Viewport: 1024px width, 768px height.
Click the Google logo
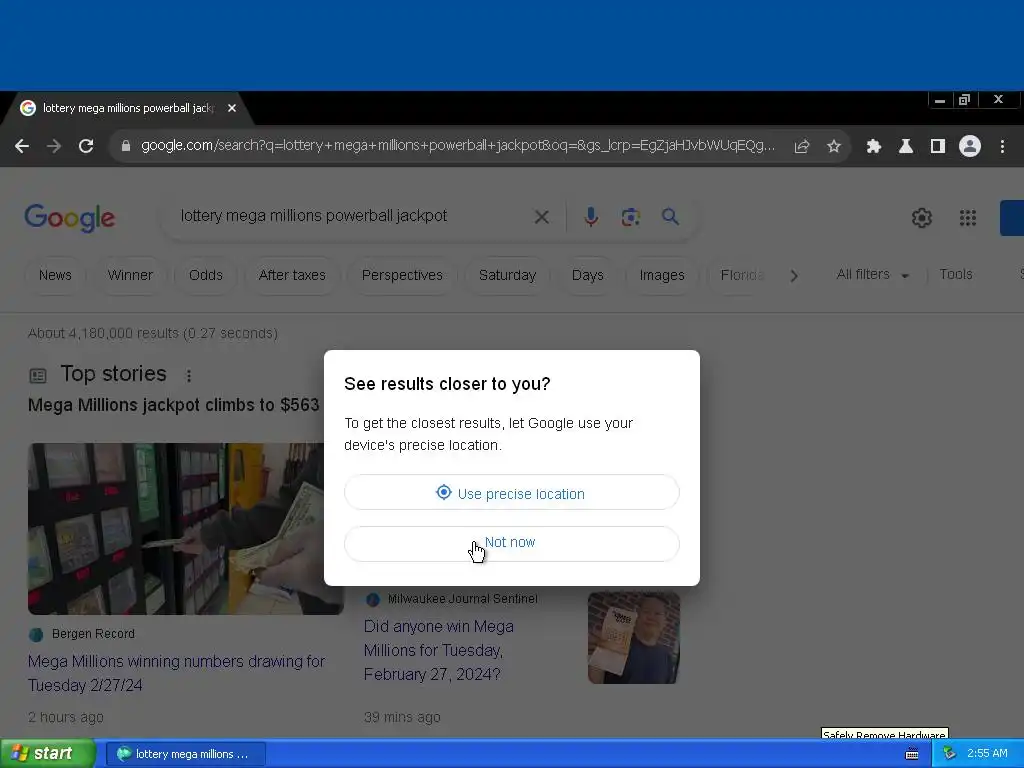[70, 217]
